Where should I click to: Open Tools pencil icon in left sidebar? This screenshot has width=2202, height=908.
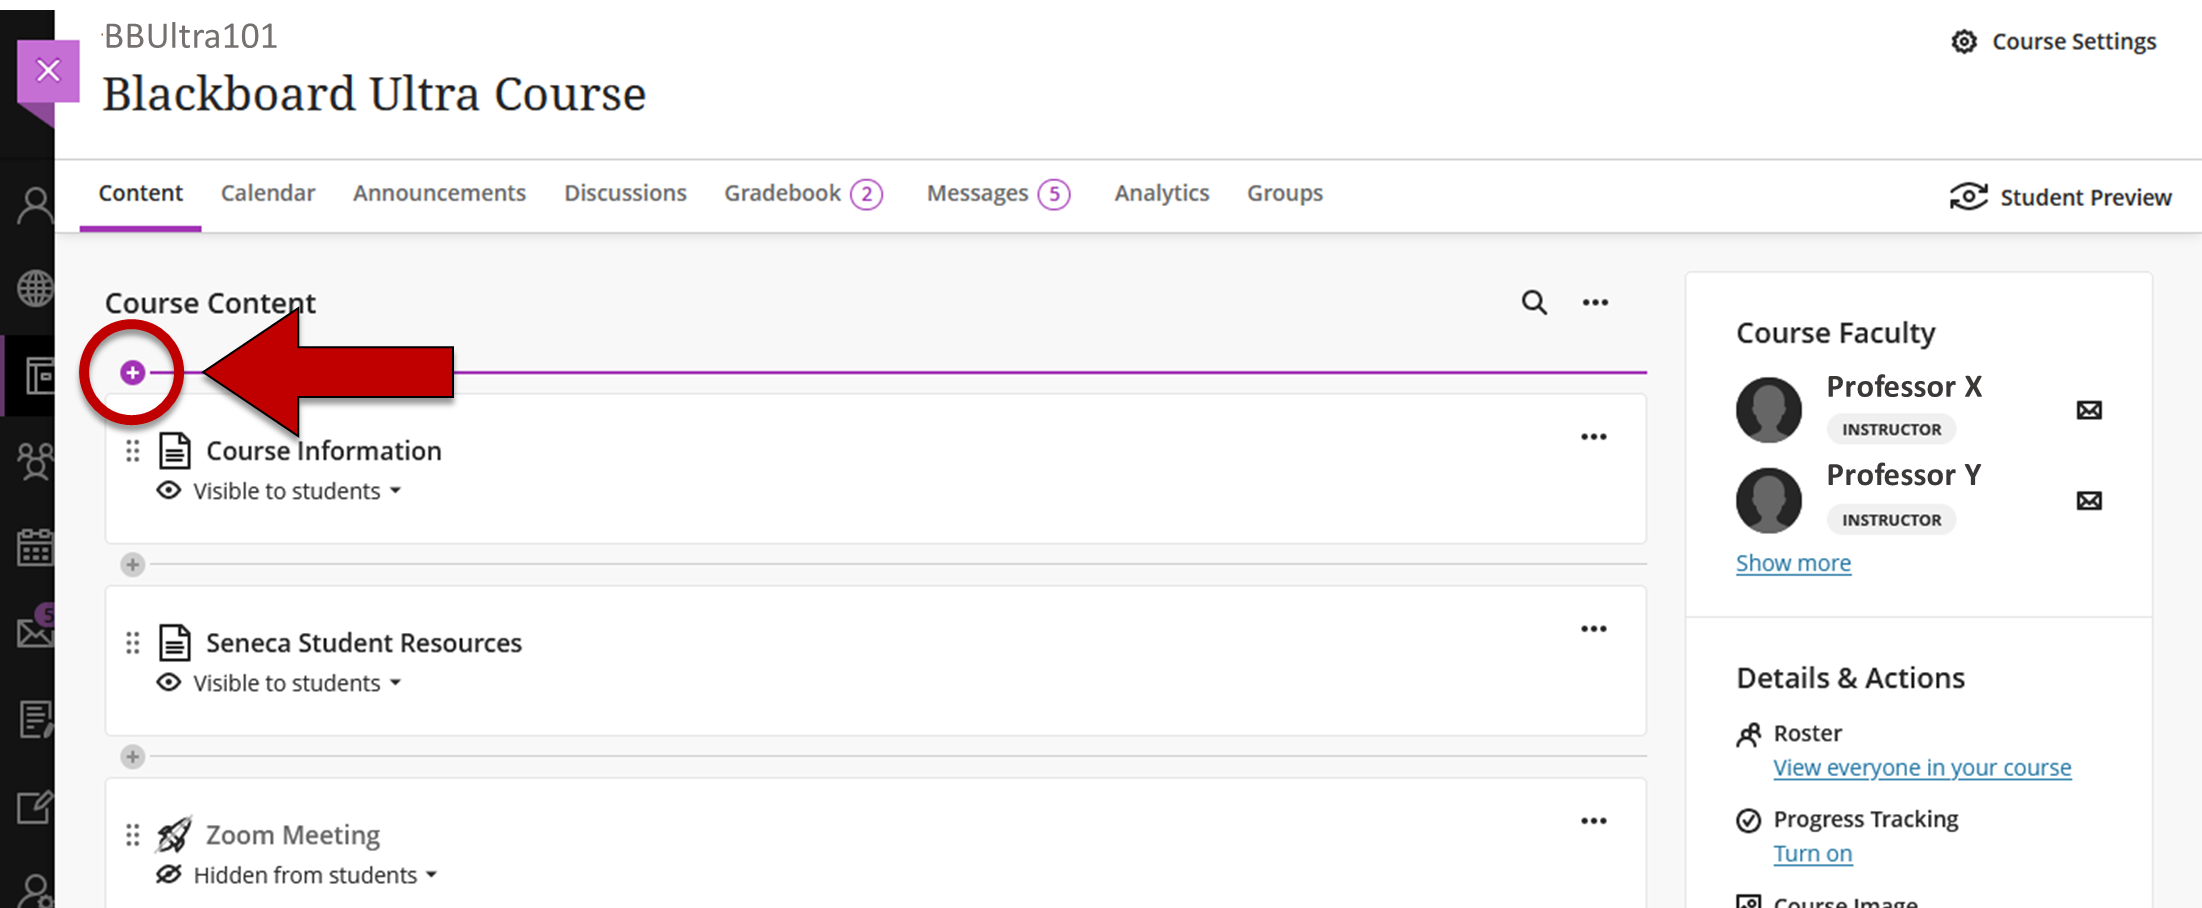click(x=35, y=806)
